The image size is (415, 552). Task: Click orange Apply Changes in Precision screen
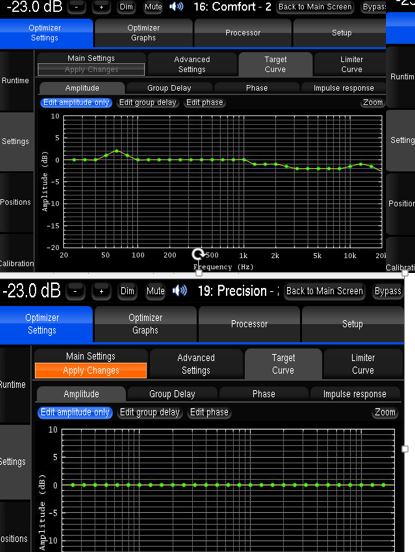pos(91,370)
